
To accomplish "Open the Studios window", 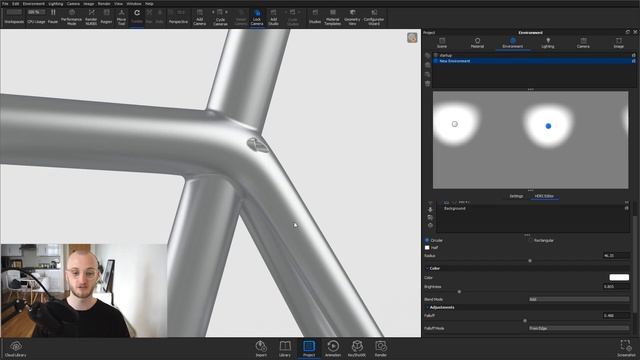I will 315,17.
